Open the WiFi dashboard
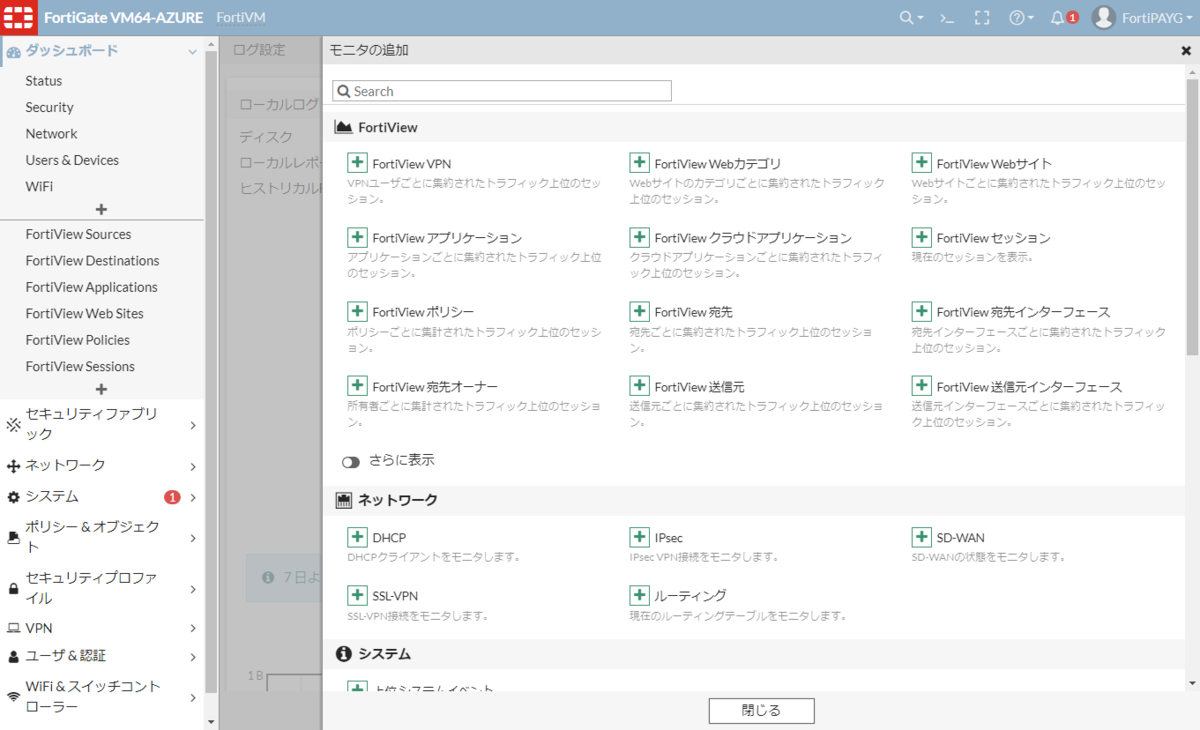The height and width of the screenshot is (730, 1200). [39, 187]
